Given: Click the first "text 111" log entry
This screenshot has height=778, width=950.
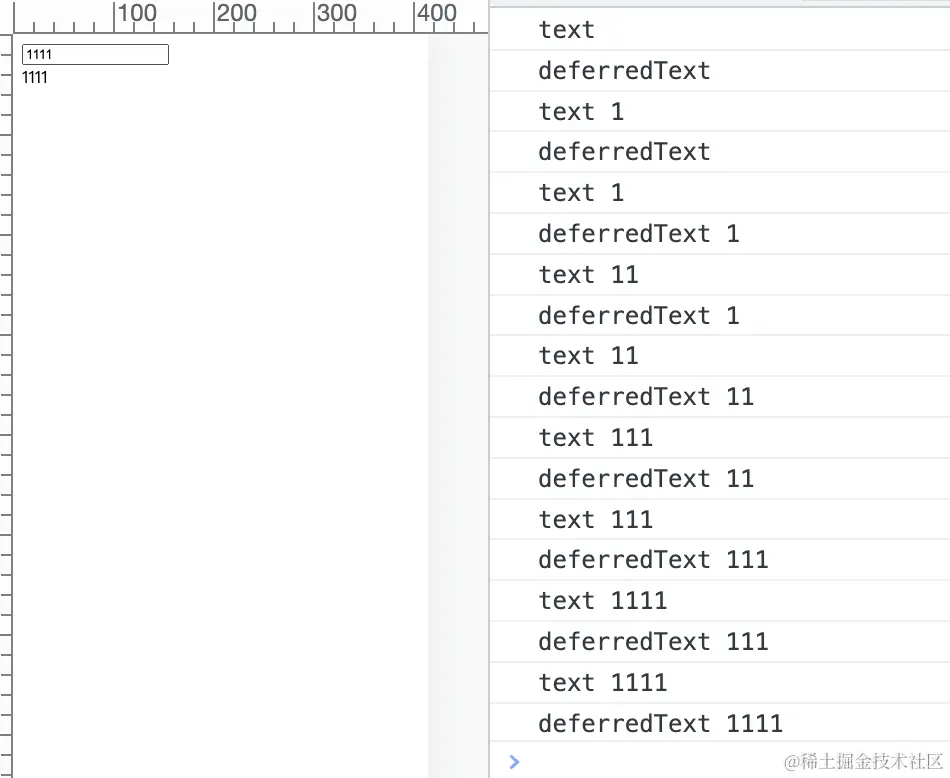Looking at the screenshot, I should pyautogui.click(x=595, y=438).
